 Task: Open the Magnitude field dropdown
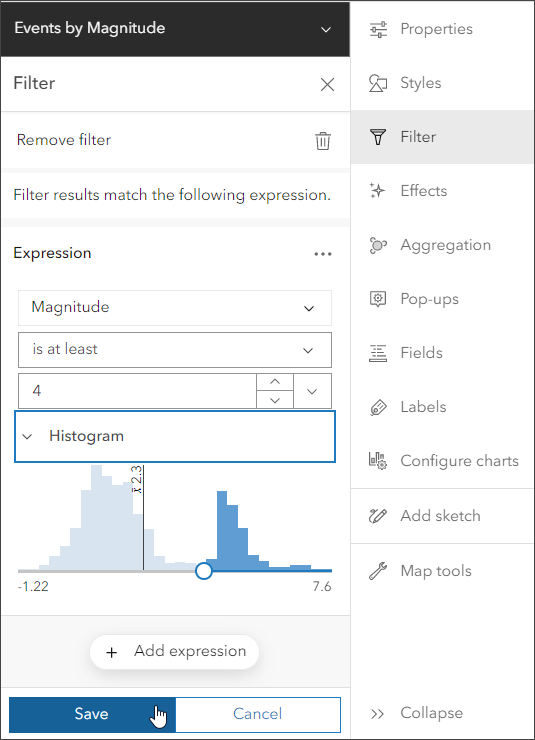pyautogui.click(x=175, y=308)
